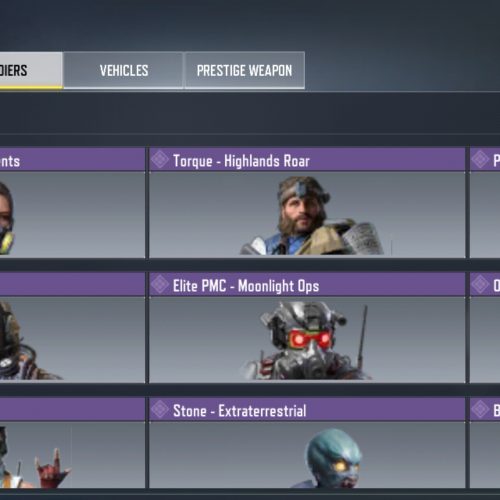
Task: Select the Stone alien character portrait
Action: [x=307, y=455]
